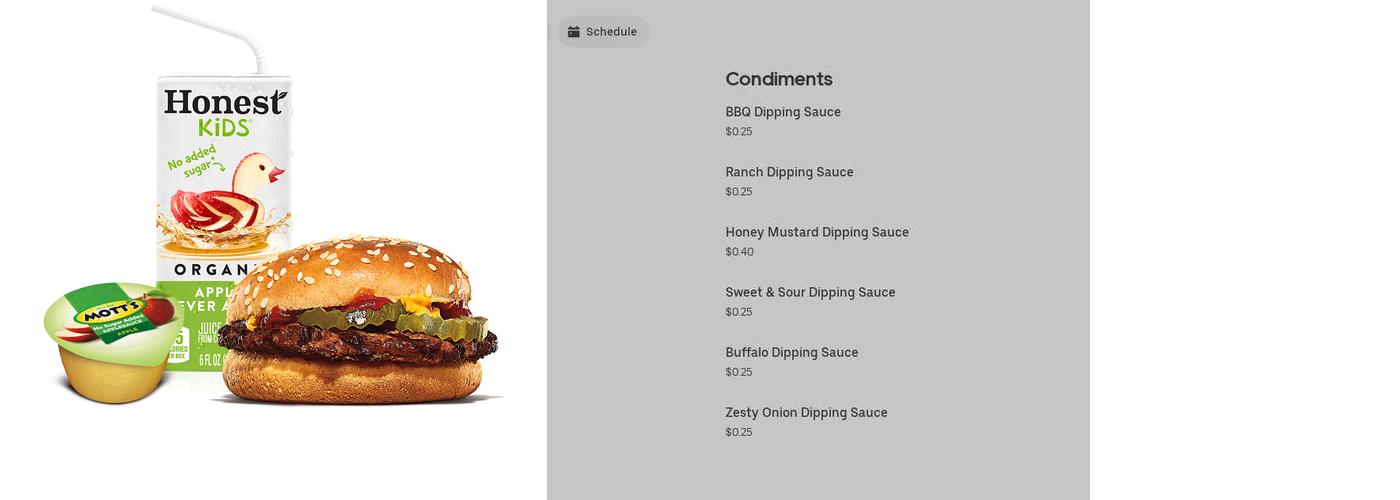The width and height of the screenshot is (1400, 500).
Task: Click the price under Zesty Onion sauce
Action: coord(739,432)
